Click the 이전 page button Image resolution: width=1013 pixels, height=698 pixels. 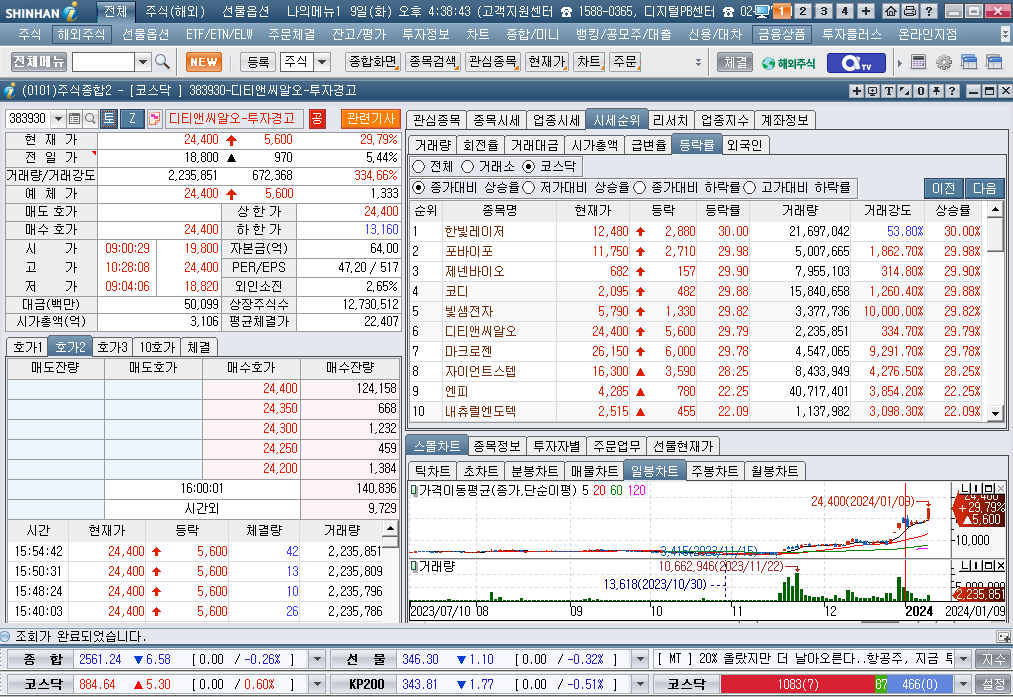[x=943, y=188]
